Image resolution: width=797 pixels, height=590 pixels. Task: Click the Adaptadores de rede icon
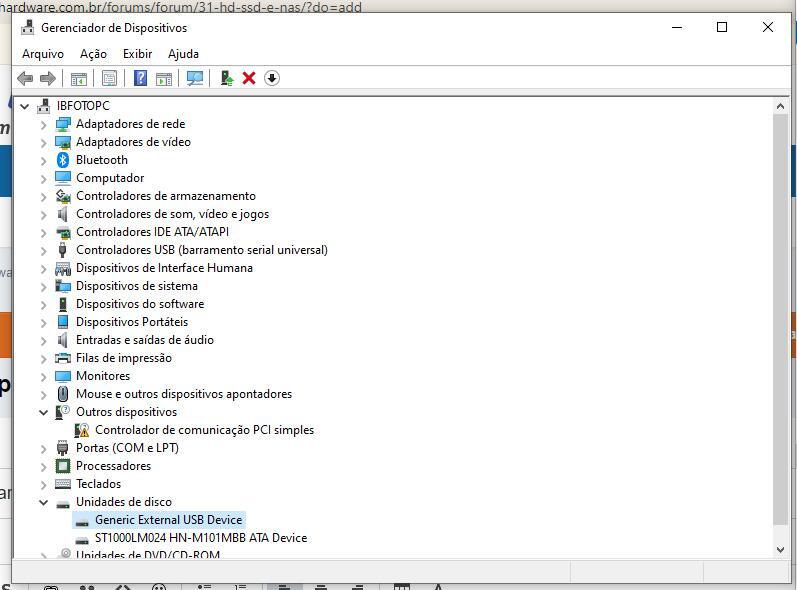(63, 124)
